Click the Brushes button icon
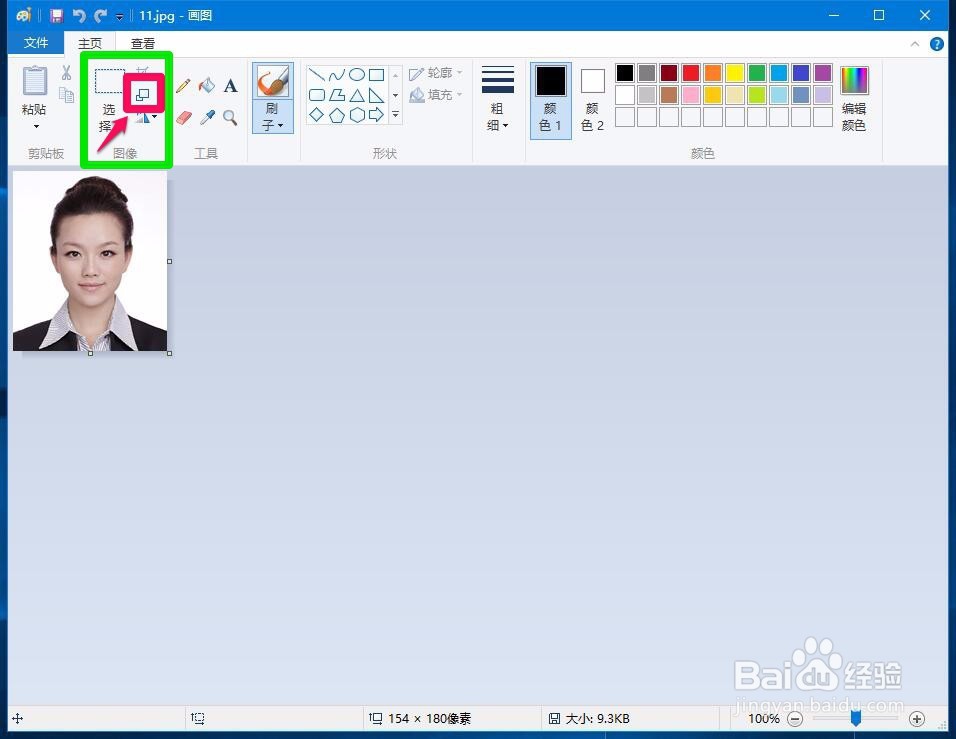This screenshot has height=739, width=956. point(273,81)
